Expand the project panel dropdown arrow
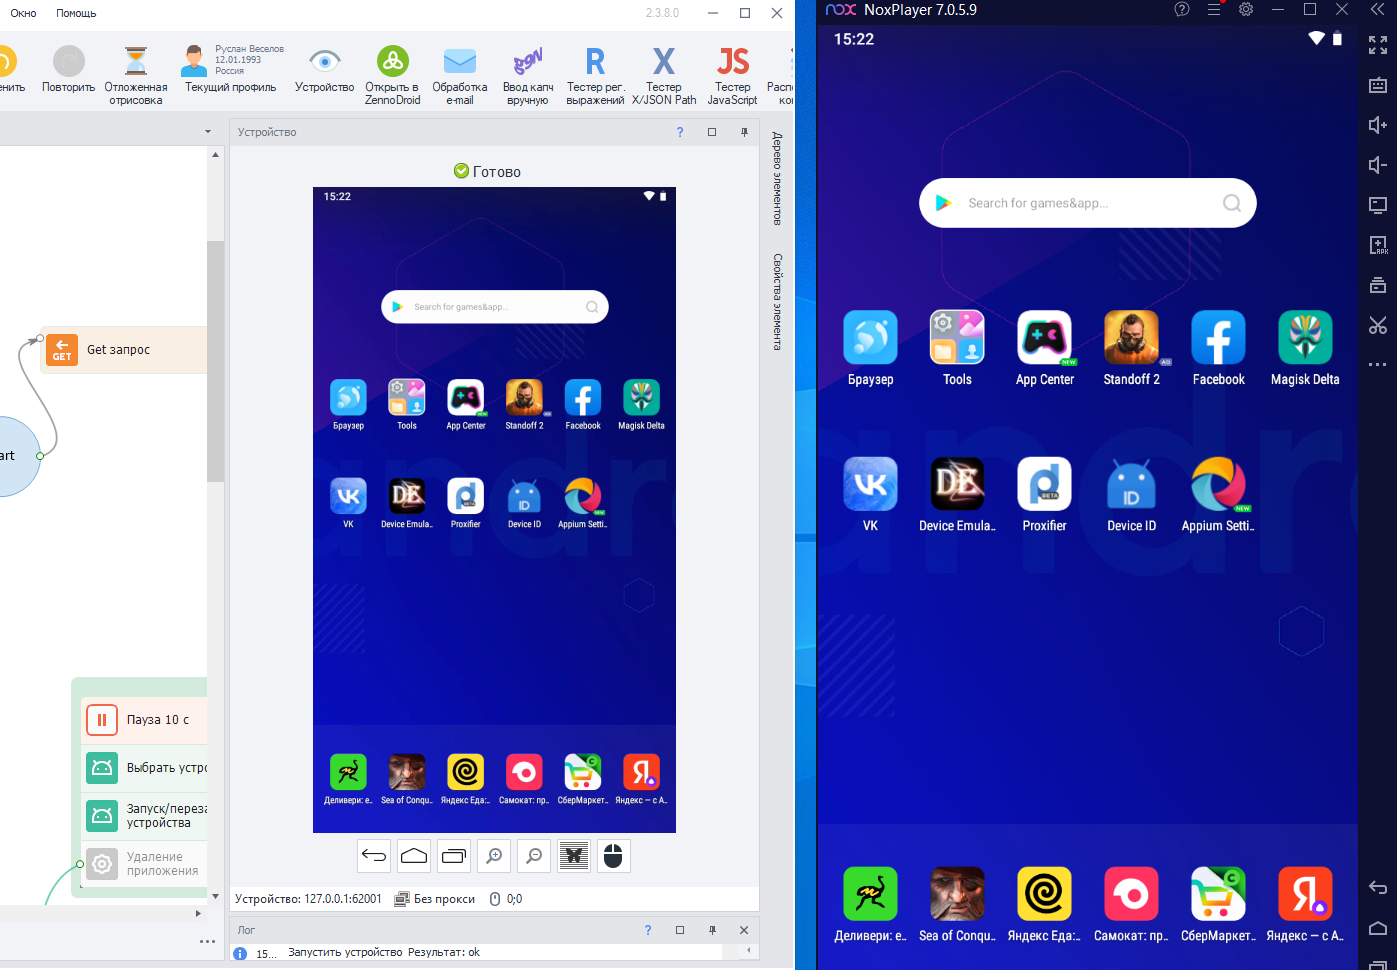1397x970 pixels. click(x=208, y=132)
